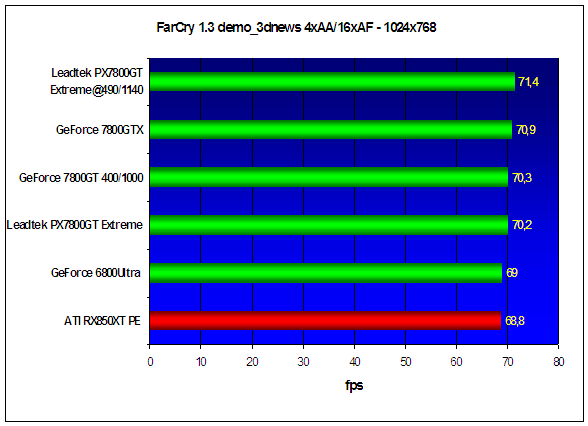Image resolution: width=588 pixels, height=426 pixels.
Task: Select the 70,2 value label
Action: click(522, 225)
